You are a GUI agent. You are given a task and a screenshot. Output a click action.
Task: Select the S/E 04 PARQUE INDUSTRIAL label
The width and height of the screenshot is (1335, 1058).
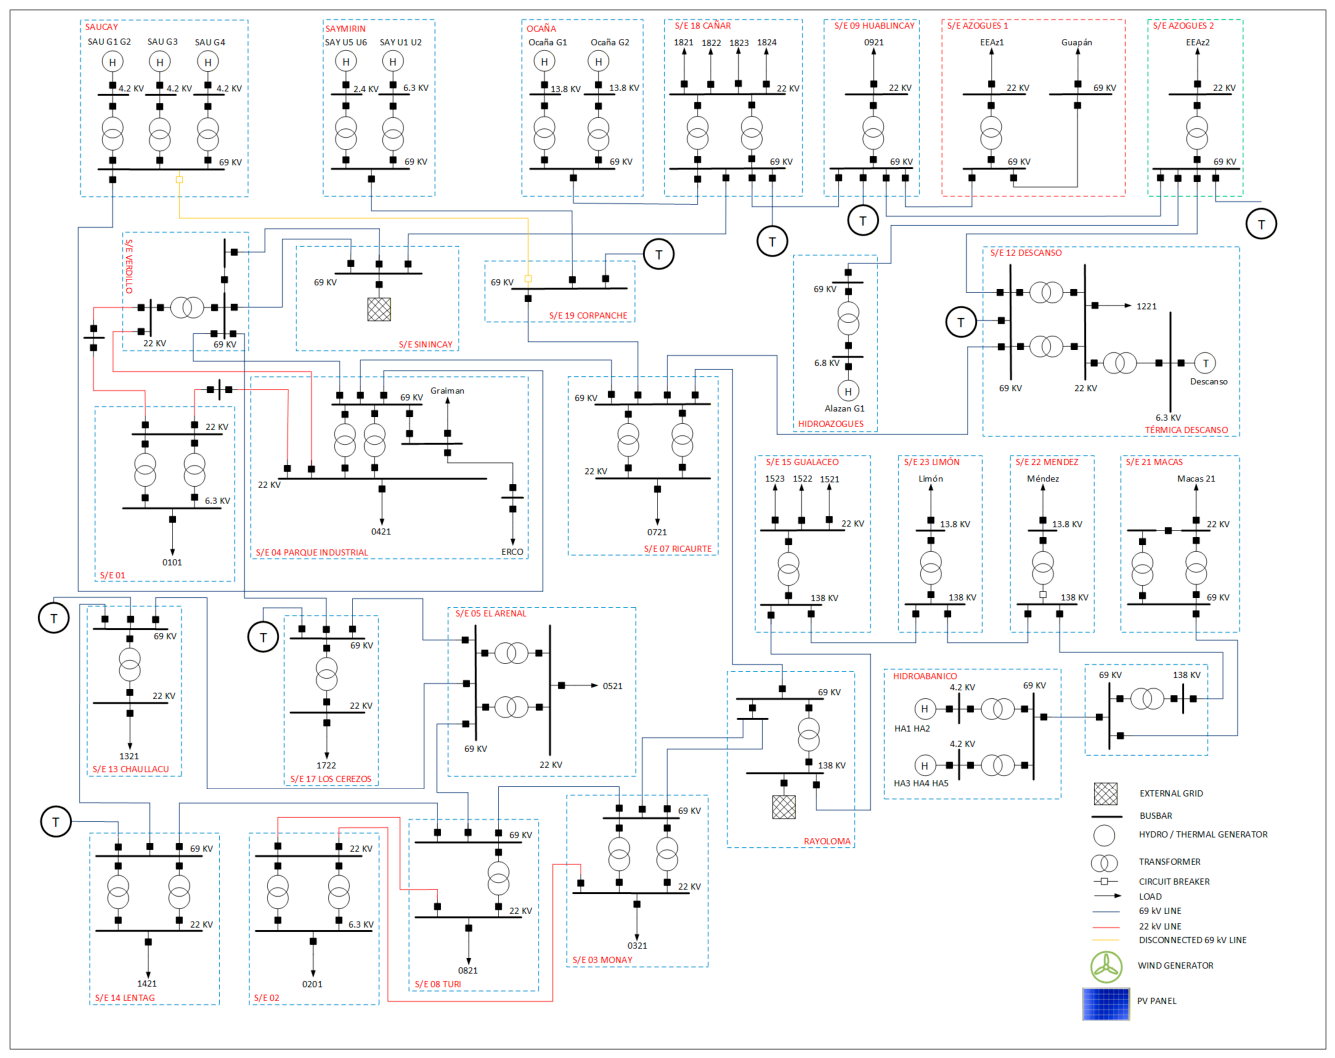pyautogui.click(x=312, y=552)
